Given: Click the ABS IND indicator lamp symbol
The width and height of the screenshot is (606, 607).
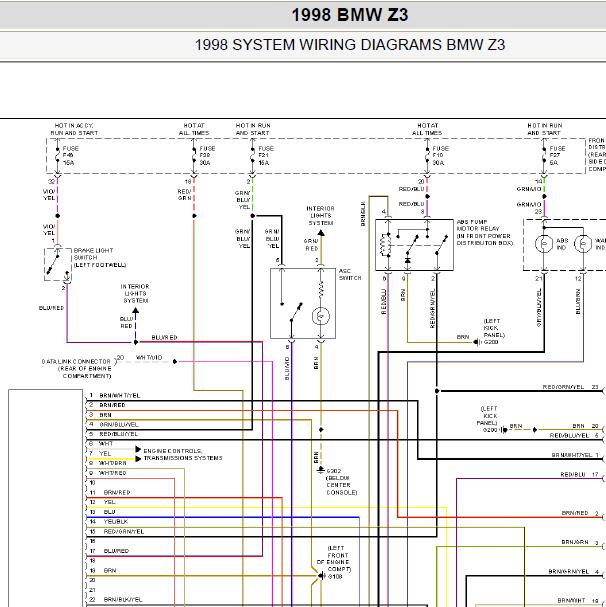Looking at the screenshot, I should pyautogui.click(x=544, y=244).
